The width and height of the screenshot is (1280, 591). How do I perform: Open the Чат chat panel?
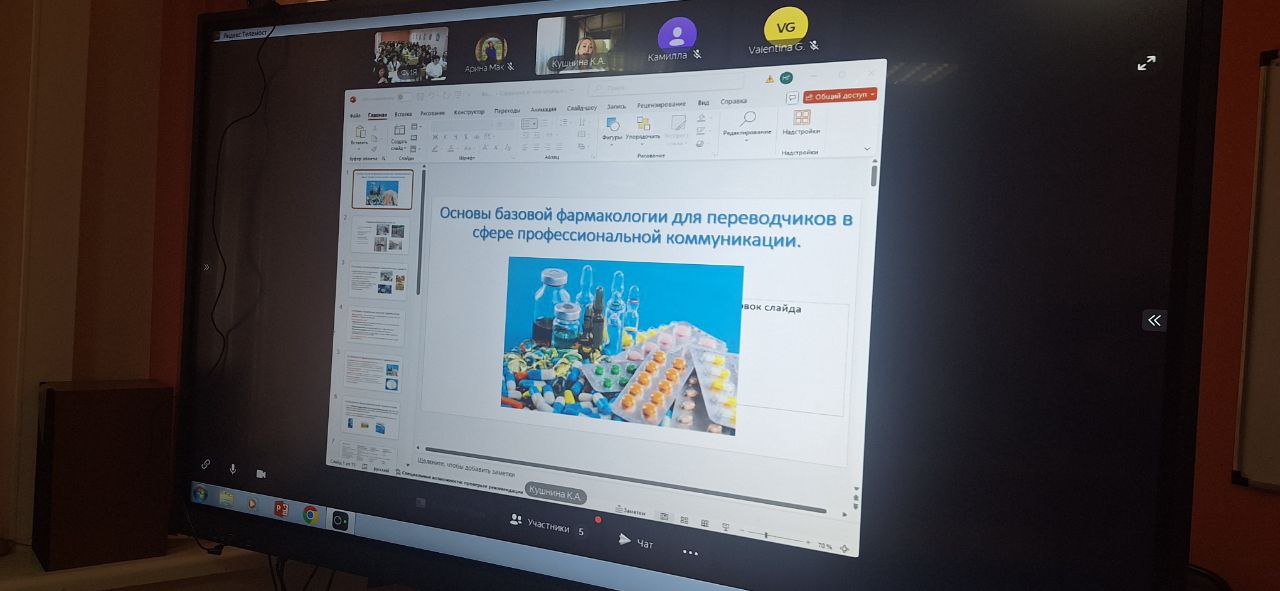pos(635,542)
